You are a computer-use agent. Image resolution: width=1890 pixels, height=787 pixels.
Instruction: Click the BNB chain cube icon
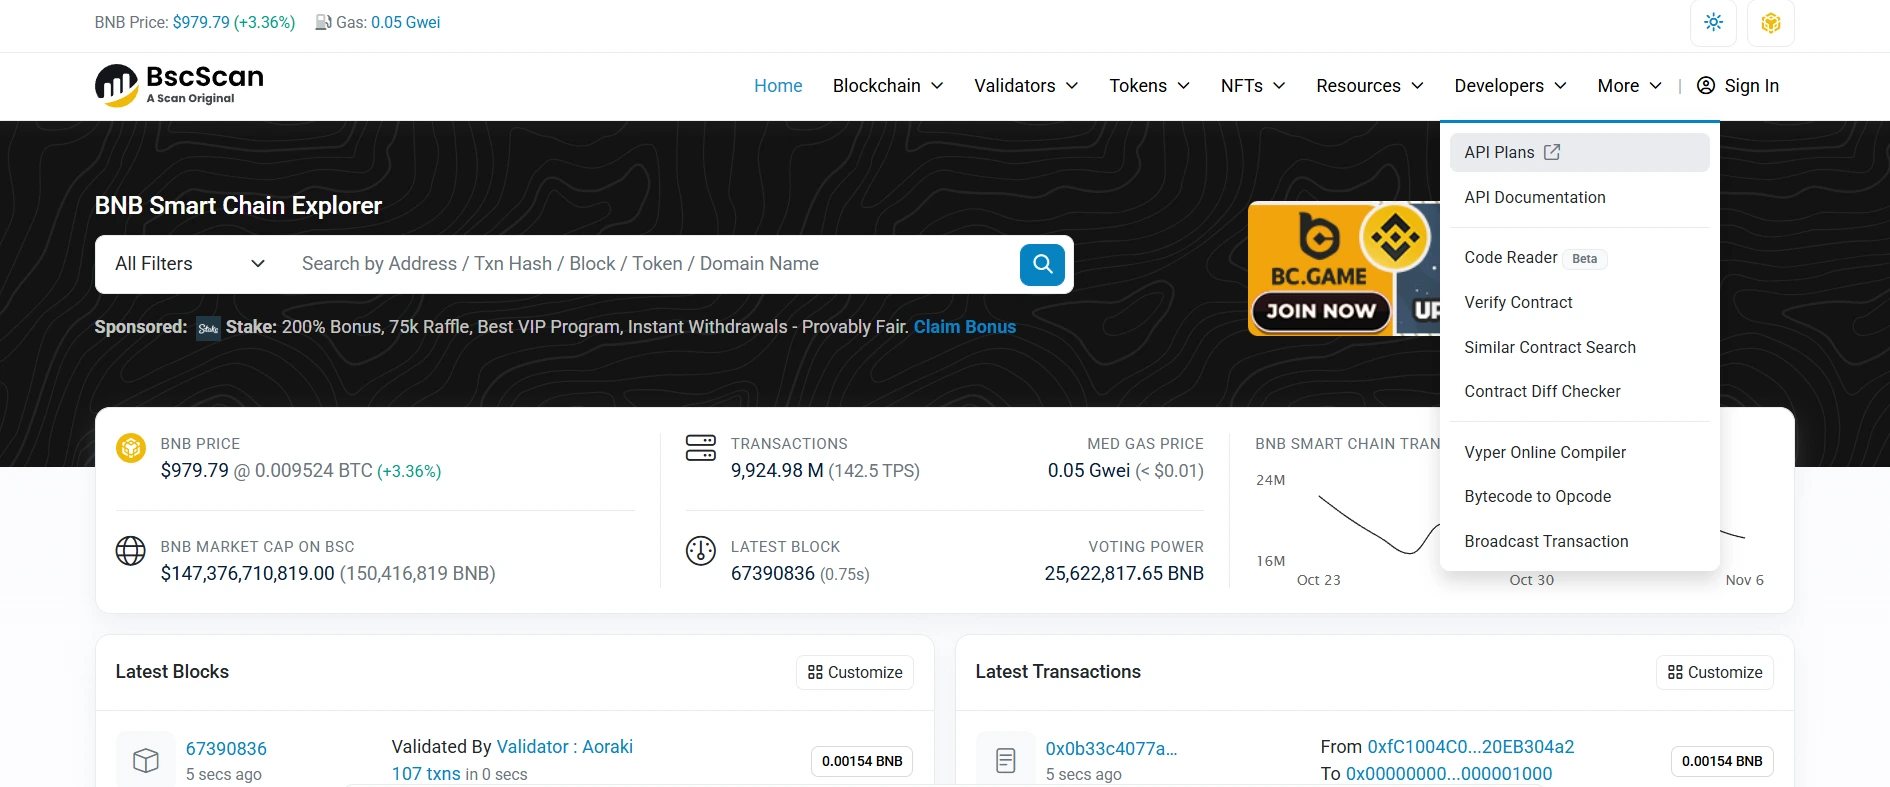coord(1770,23)
